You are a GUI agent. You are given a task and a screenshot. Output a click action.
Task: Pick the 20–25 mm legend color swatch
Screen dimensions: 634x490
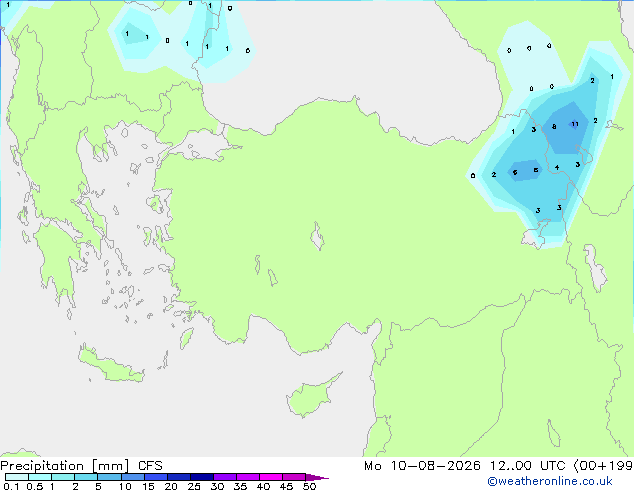point(178,477)
